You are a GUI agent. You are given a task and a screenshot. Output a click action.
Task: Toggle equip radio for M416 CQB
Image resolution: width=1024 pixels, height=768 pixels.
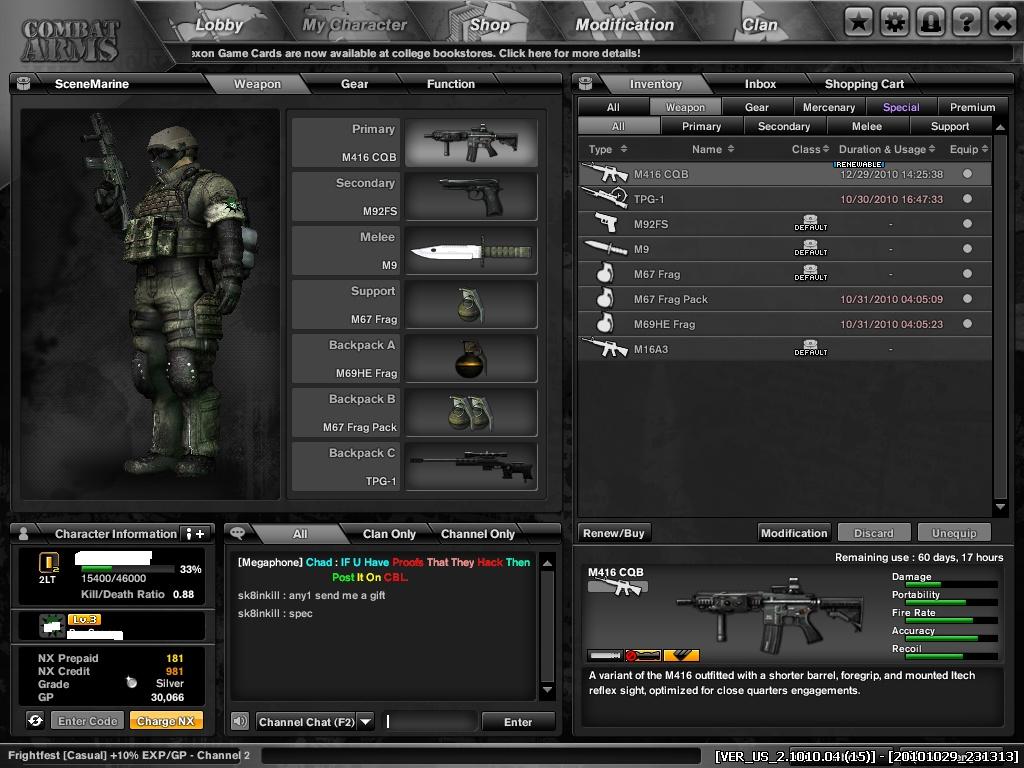tap(967, 174)
